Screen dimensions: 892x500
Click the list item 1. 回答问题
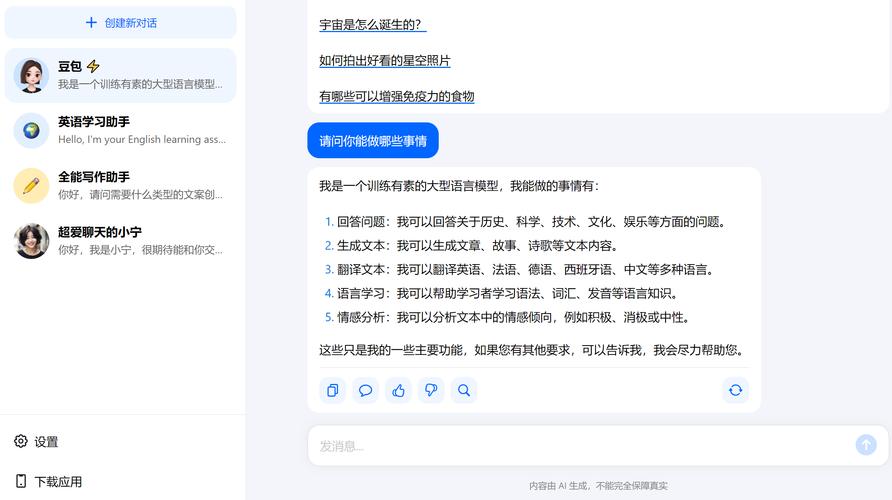(526, 222)
